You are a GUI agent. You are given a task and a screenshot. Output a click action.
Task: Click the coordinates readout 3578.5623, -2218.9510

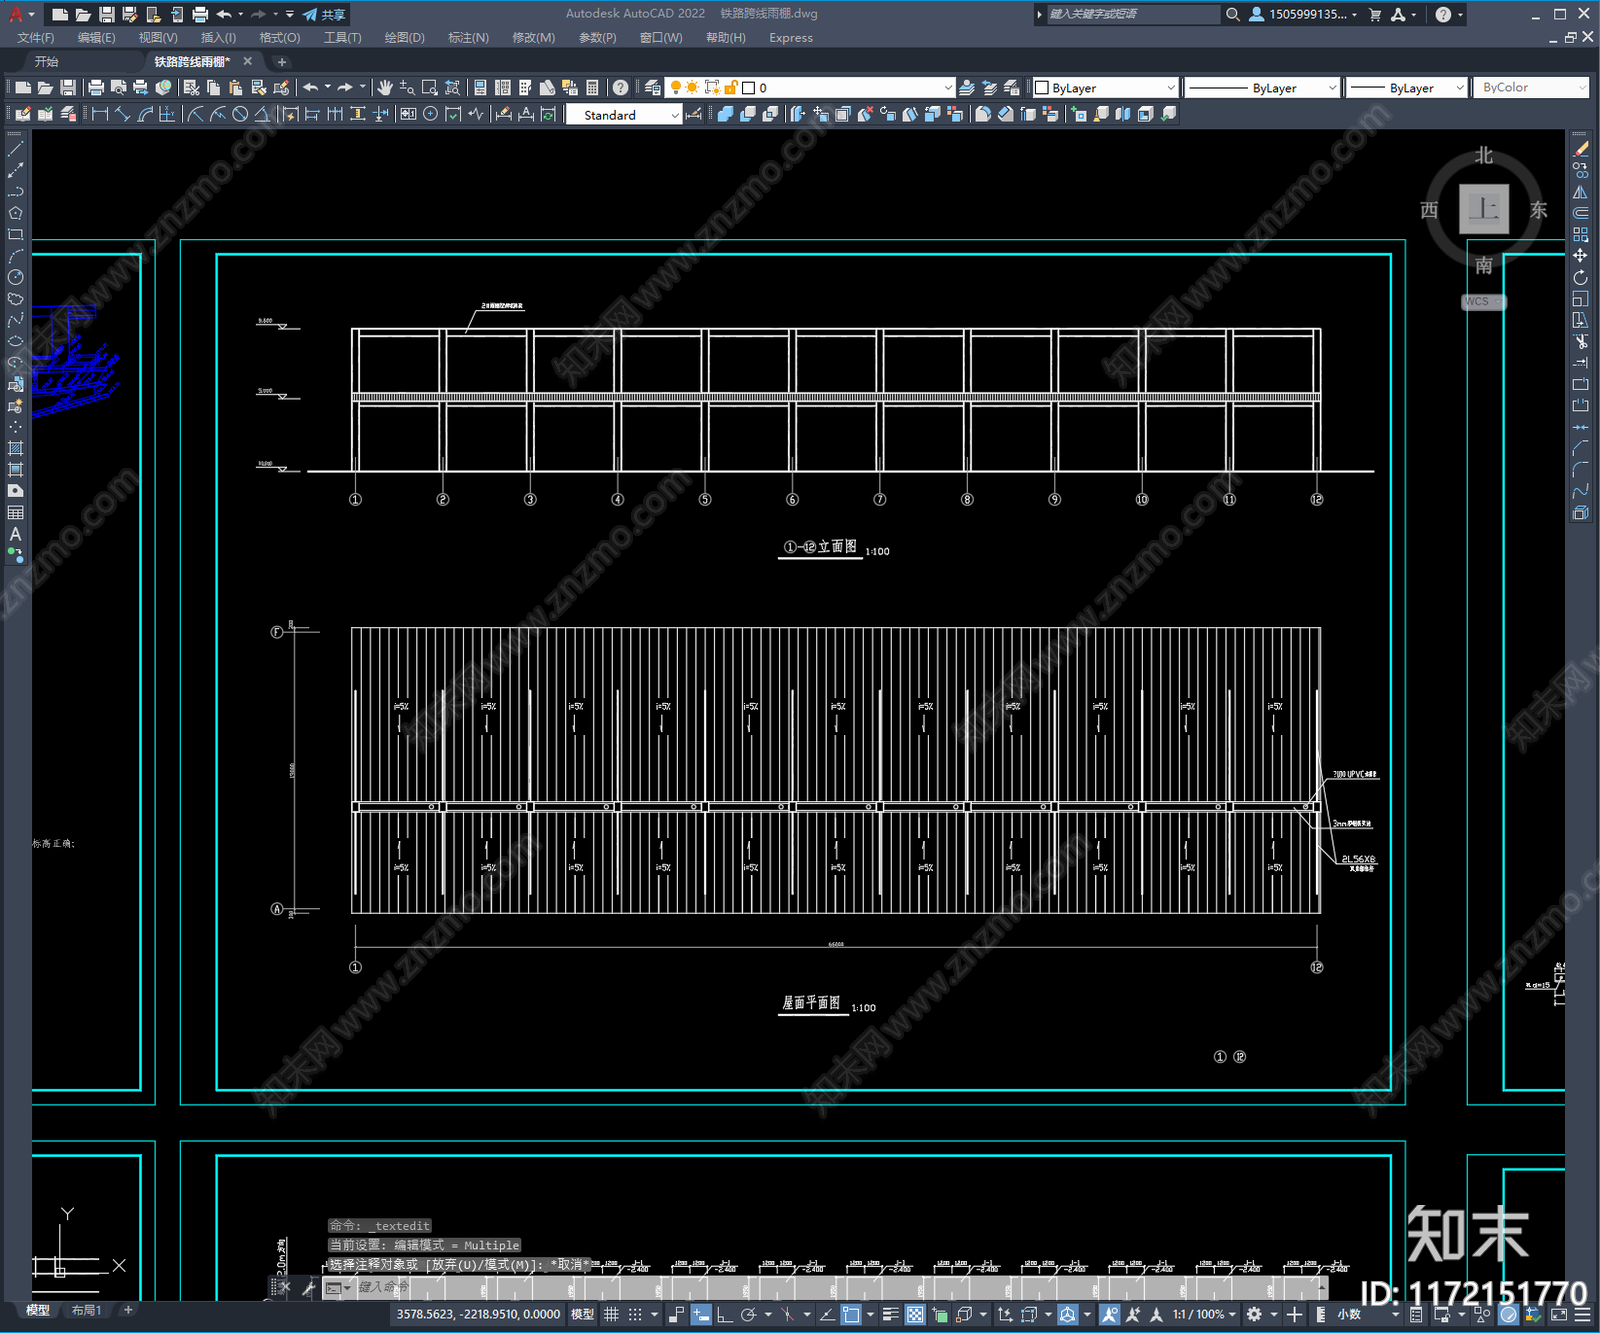478,1314
